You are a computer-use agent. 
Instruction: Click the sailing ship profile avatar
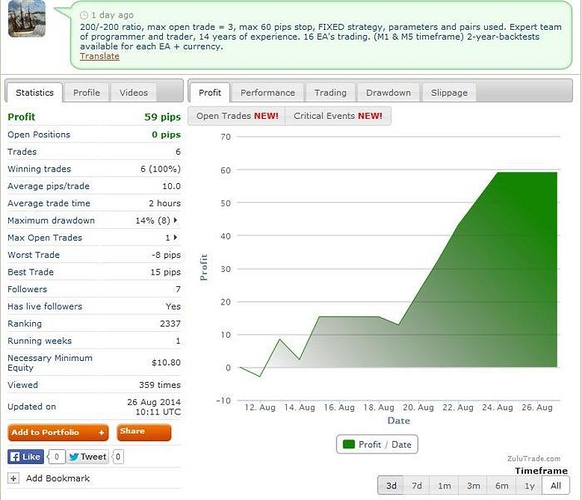pyautogui.click(x=27, y=19)
